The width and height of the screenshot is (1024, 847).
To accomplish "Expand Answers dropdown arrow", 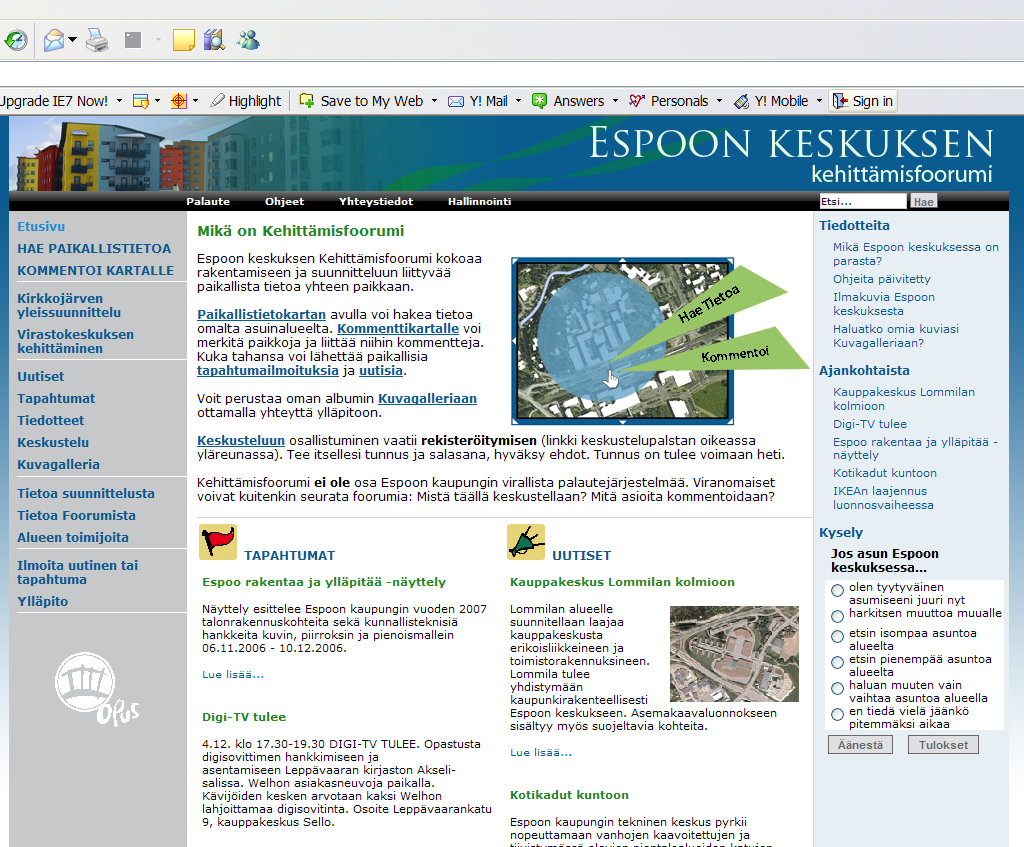I will (x=615, y=101).
